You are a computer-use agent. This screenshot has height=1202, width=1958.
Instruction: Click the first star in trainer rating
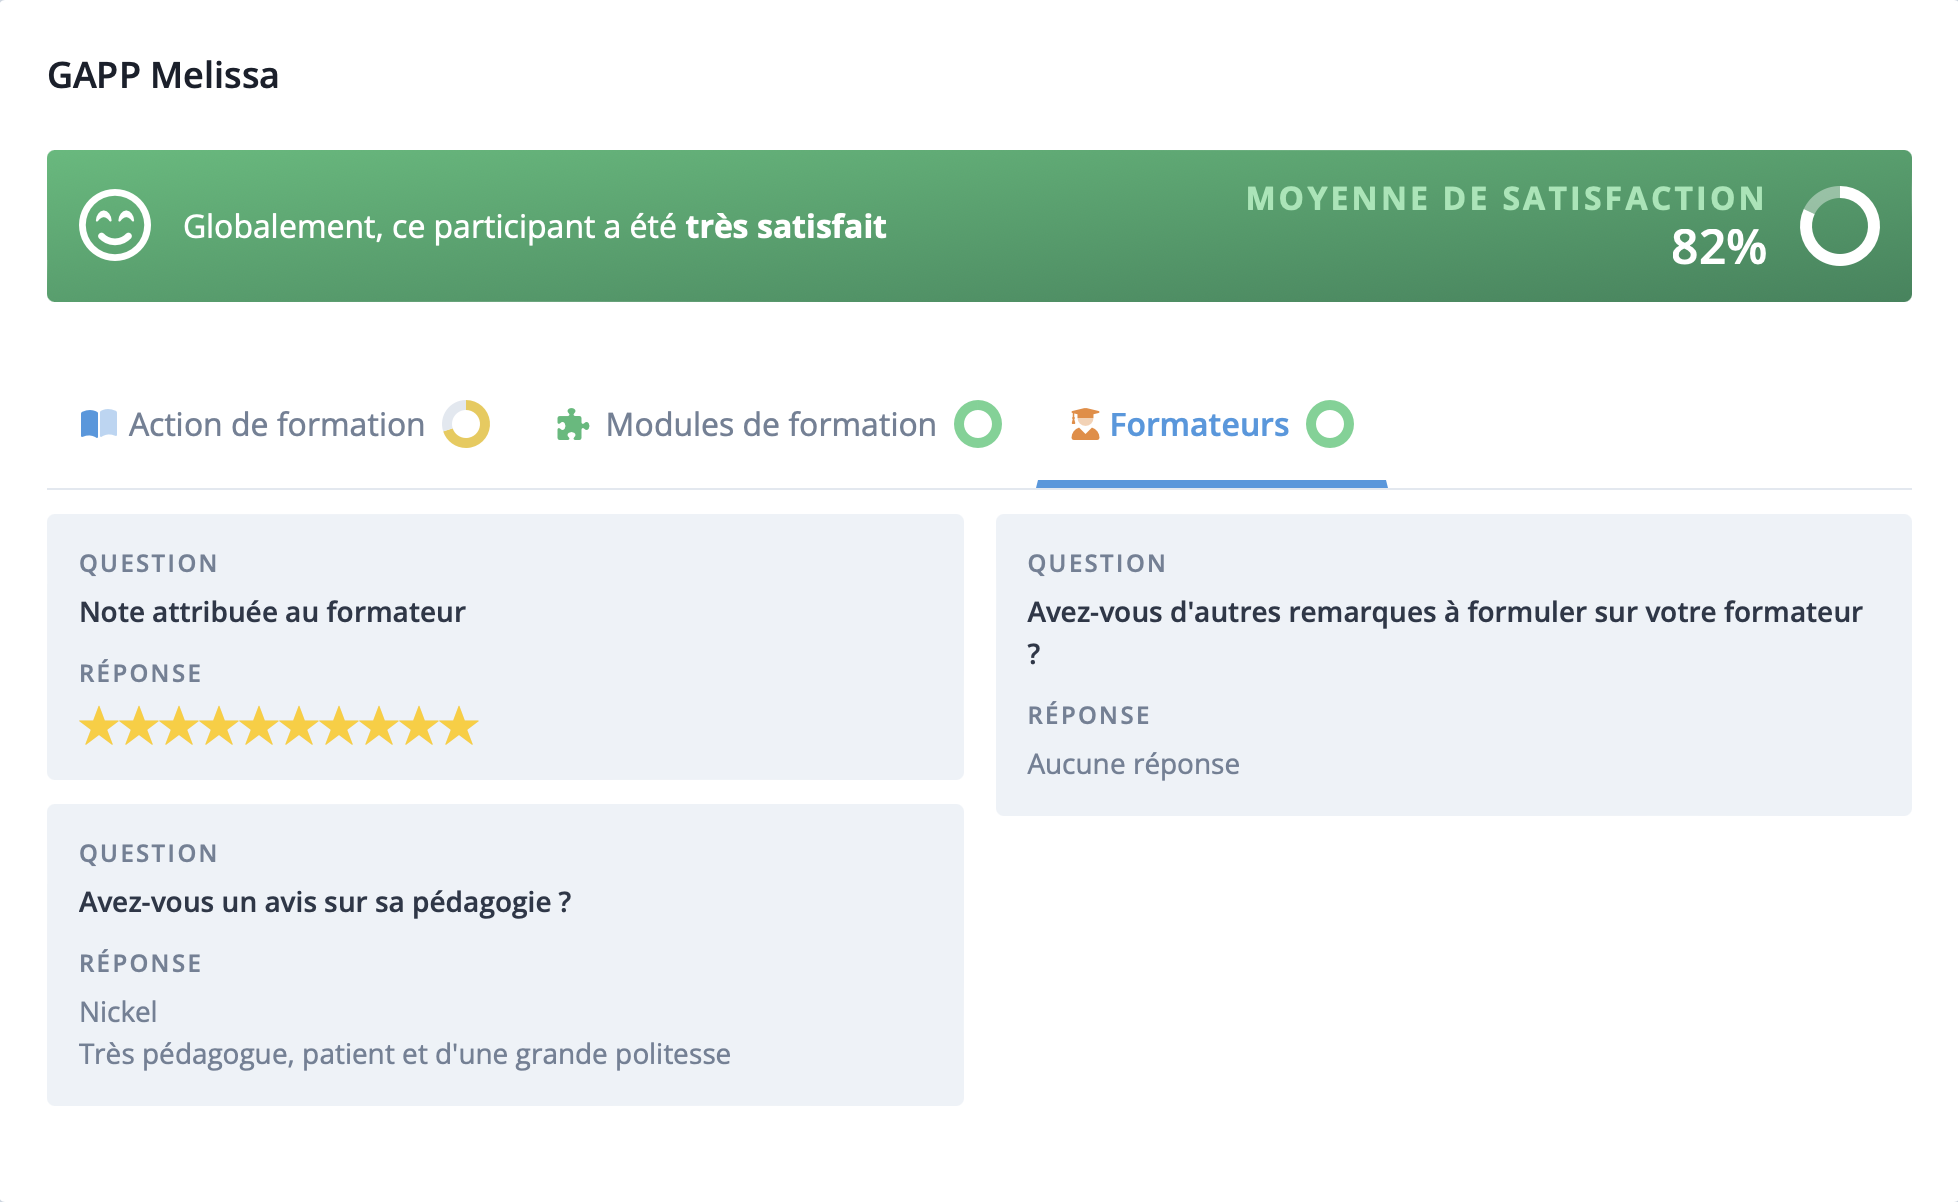click(99, 726)
